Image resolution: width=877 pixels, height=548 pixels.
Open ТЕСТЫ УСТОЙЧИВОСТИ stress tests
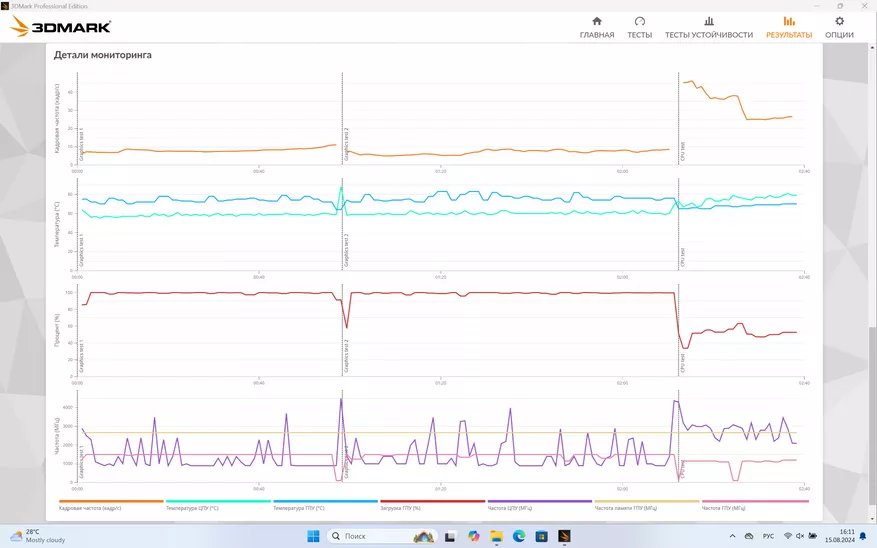coord(708,27)
